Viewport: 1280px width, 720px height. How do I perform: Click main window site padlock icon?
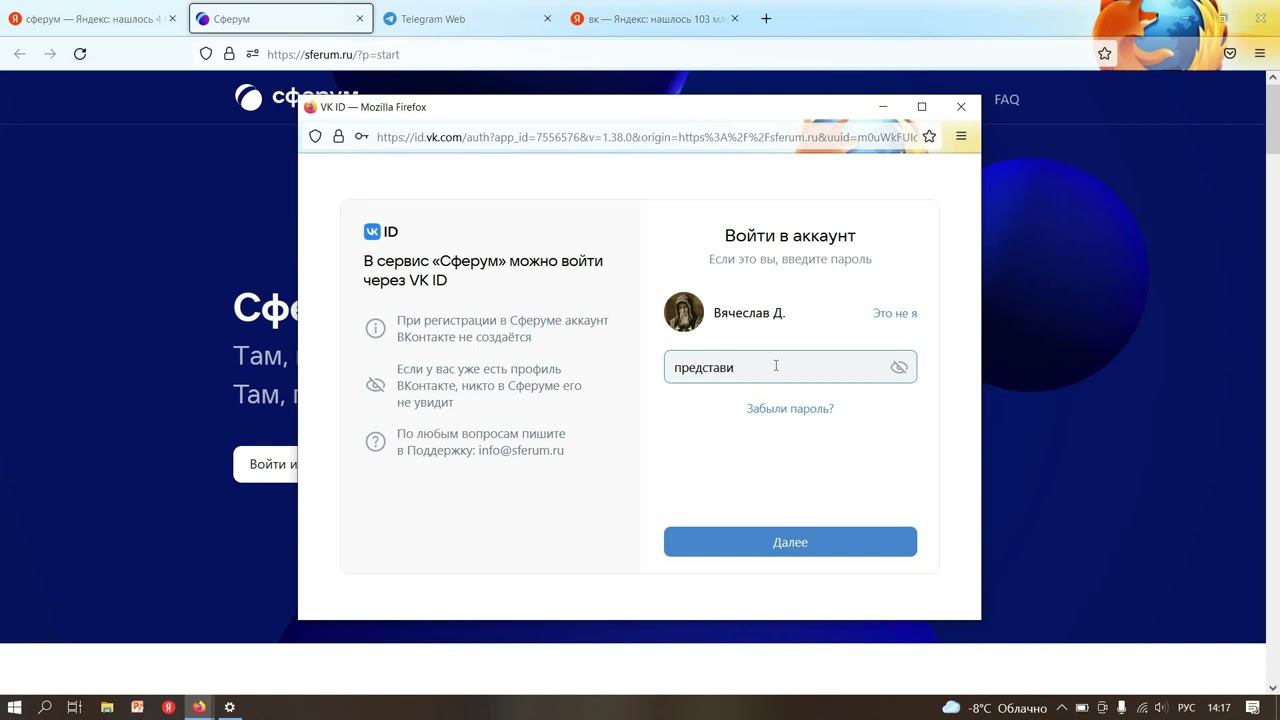(x=229, y=54)
